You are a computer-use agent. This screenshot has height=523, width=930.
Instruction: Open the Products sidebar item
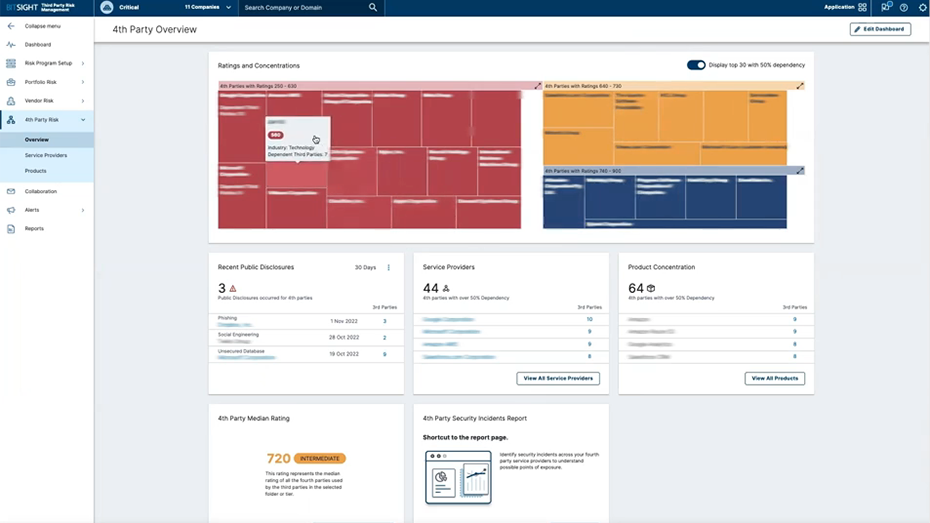pyautogui.click(x=36, y=171)
